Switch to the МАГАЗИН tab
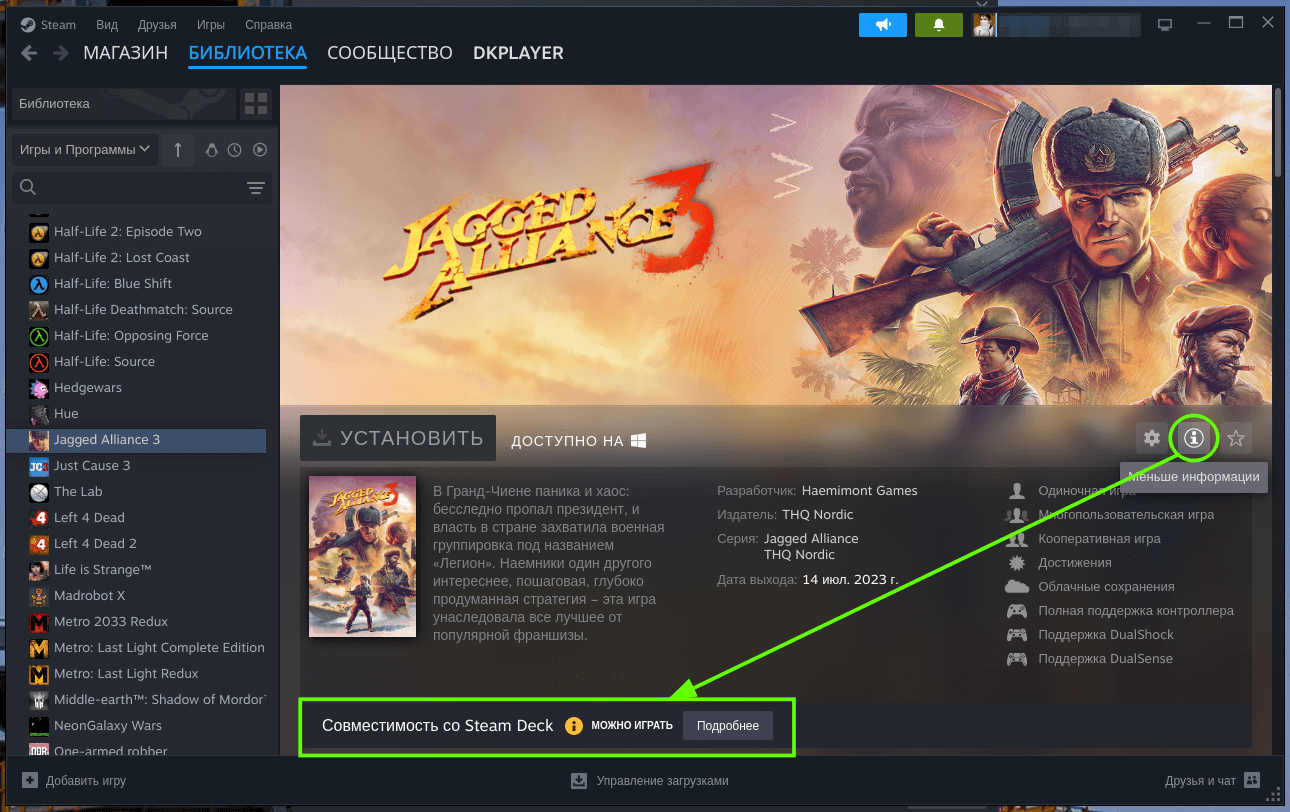The height and width of the screenshot is (812, 1290). pyautogui.click(x=125, y=53)
